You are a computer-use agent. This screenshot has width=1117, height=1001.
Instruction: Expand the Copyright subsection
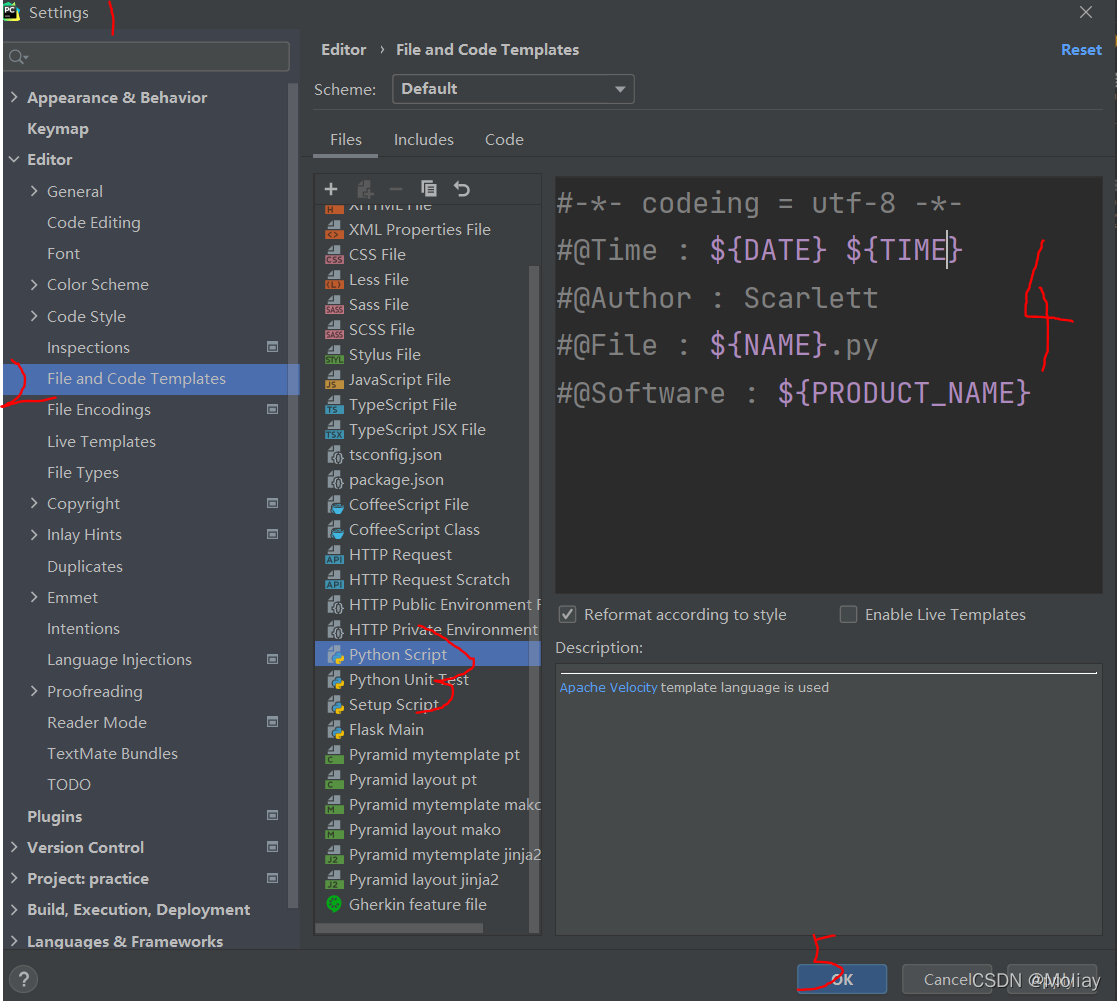click(33, 503)
